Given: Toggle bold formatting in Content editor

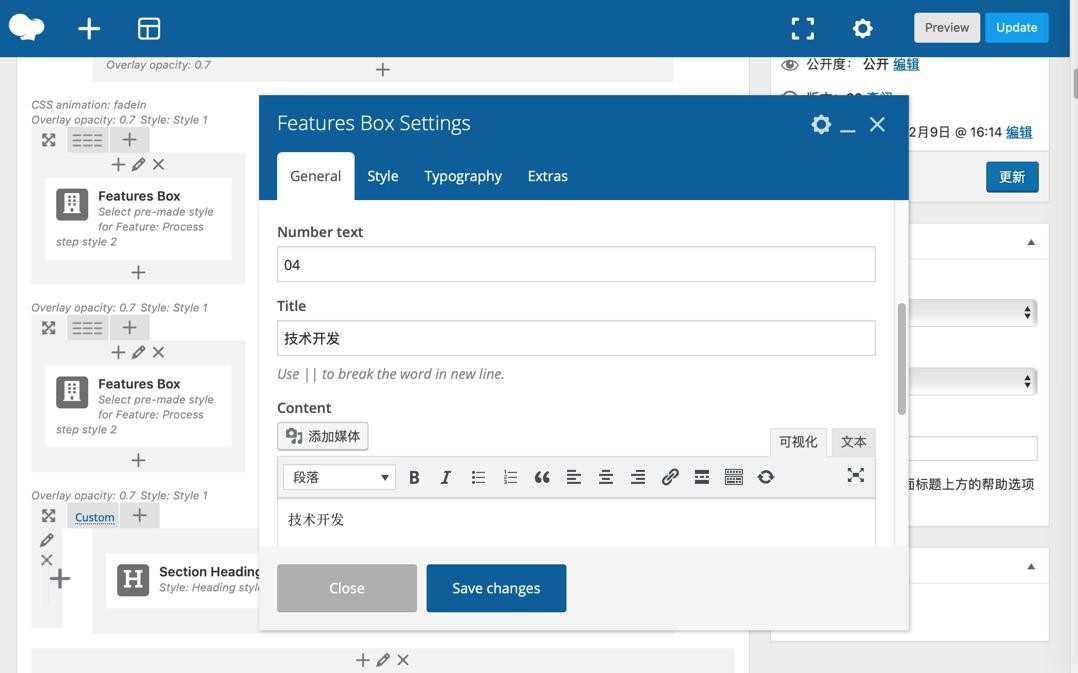Looking at the screenshot, I should pos(414,477).
